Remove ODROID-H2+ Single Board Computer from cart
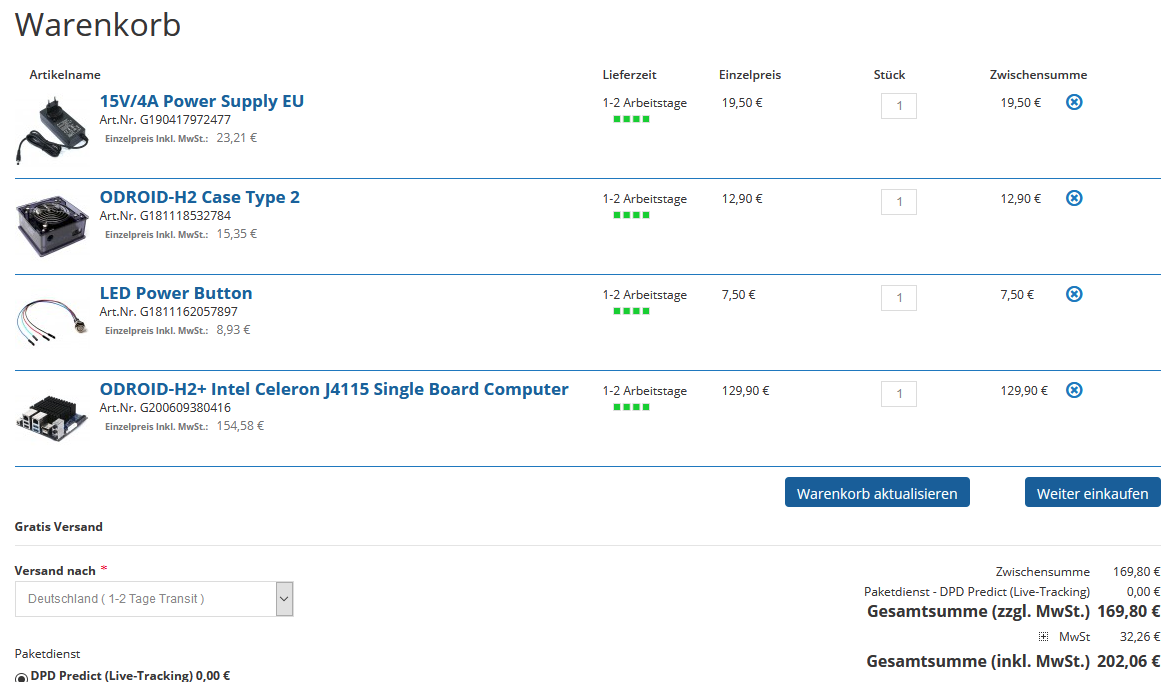 point(1074,390)
